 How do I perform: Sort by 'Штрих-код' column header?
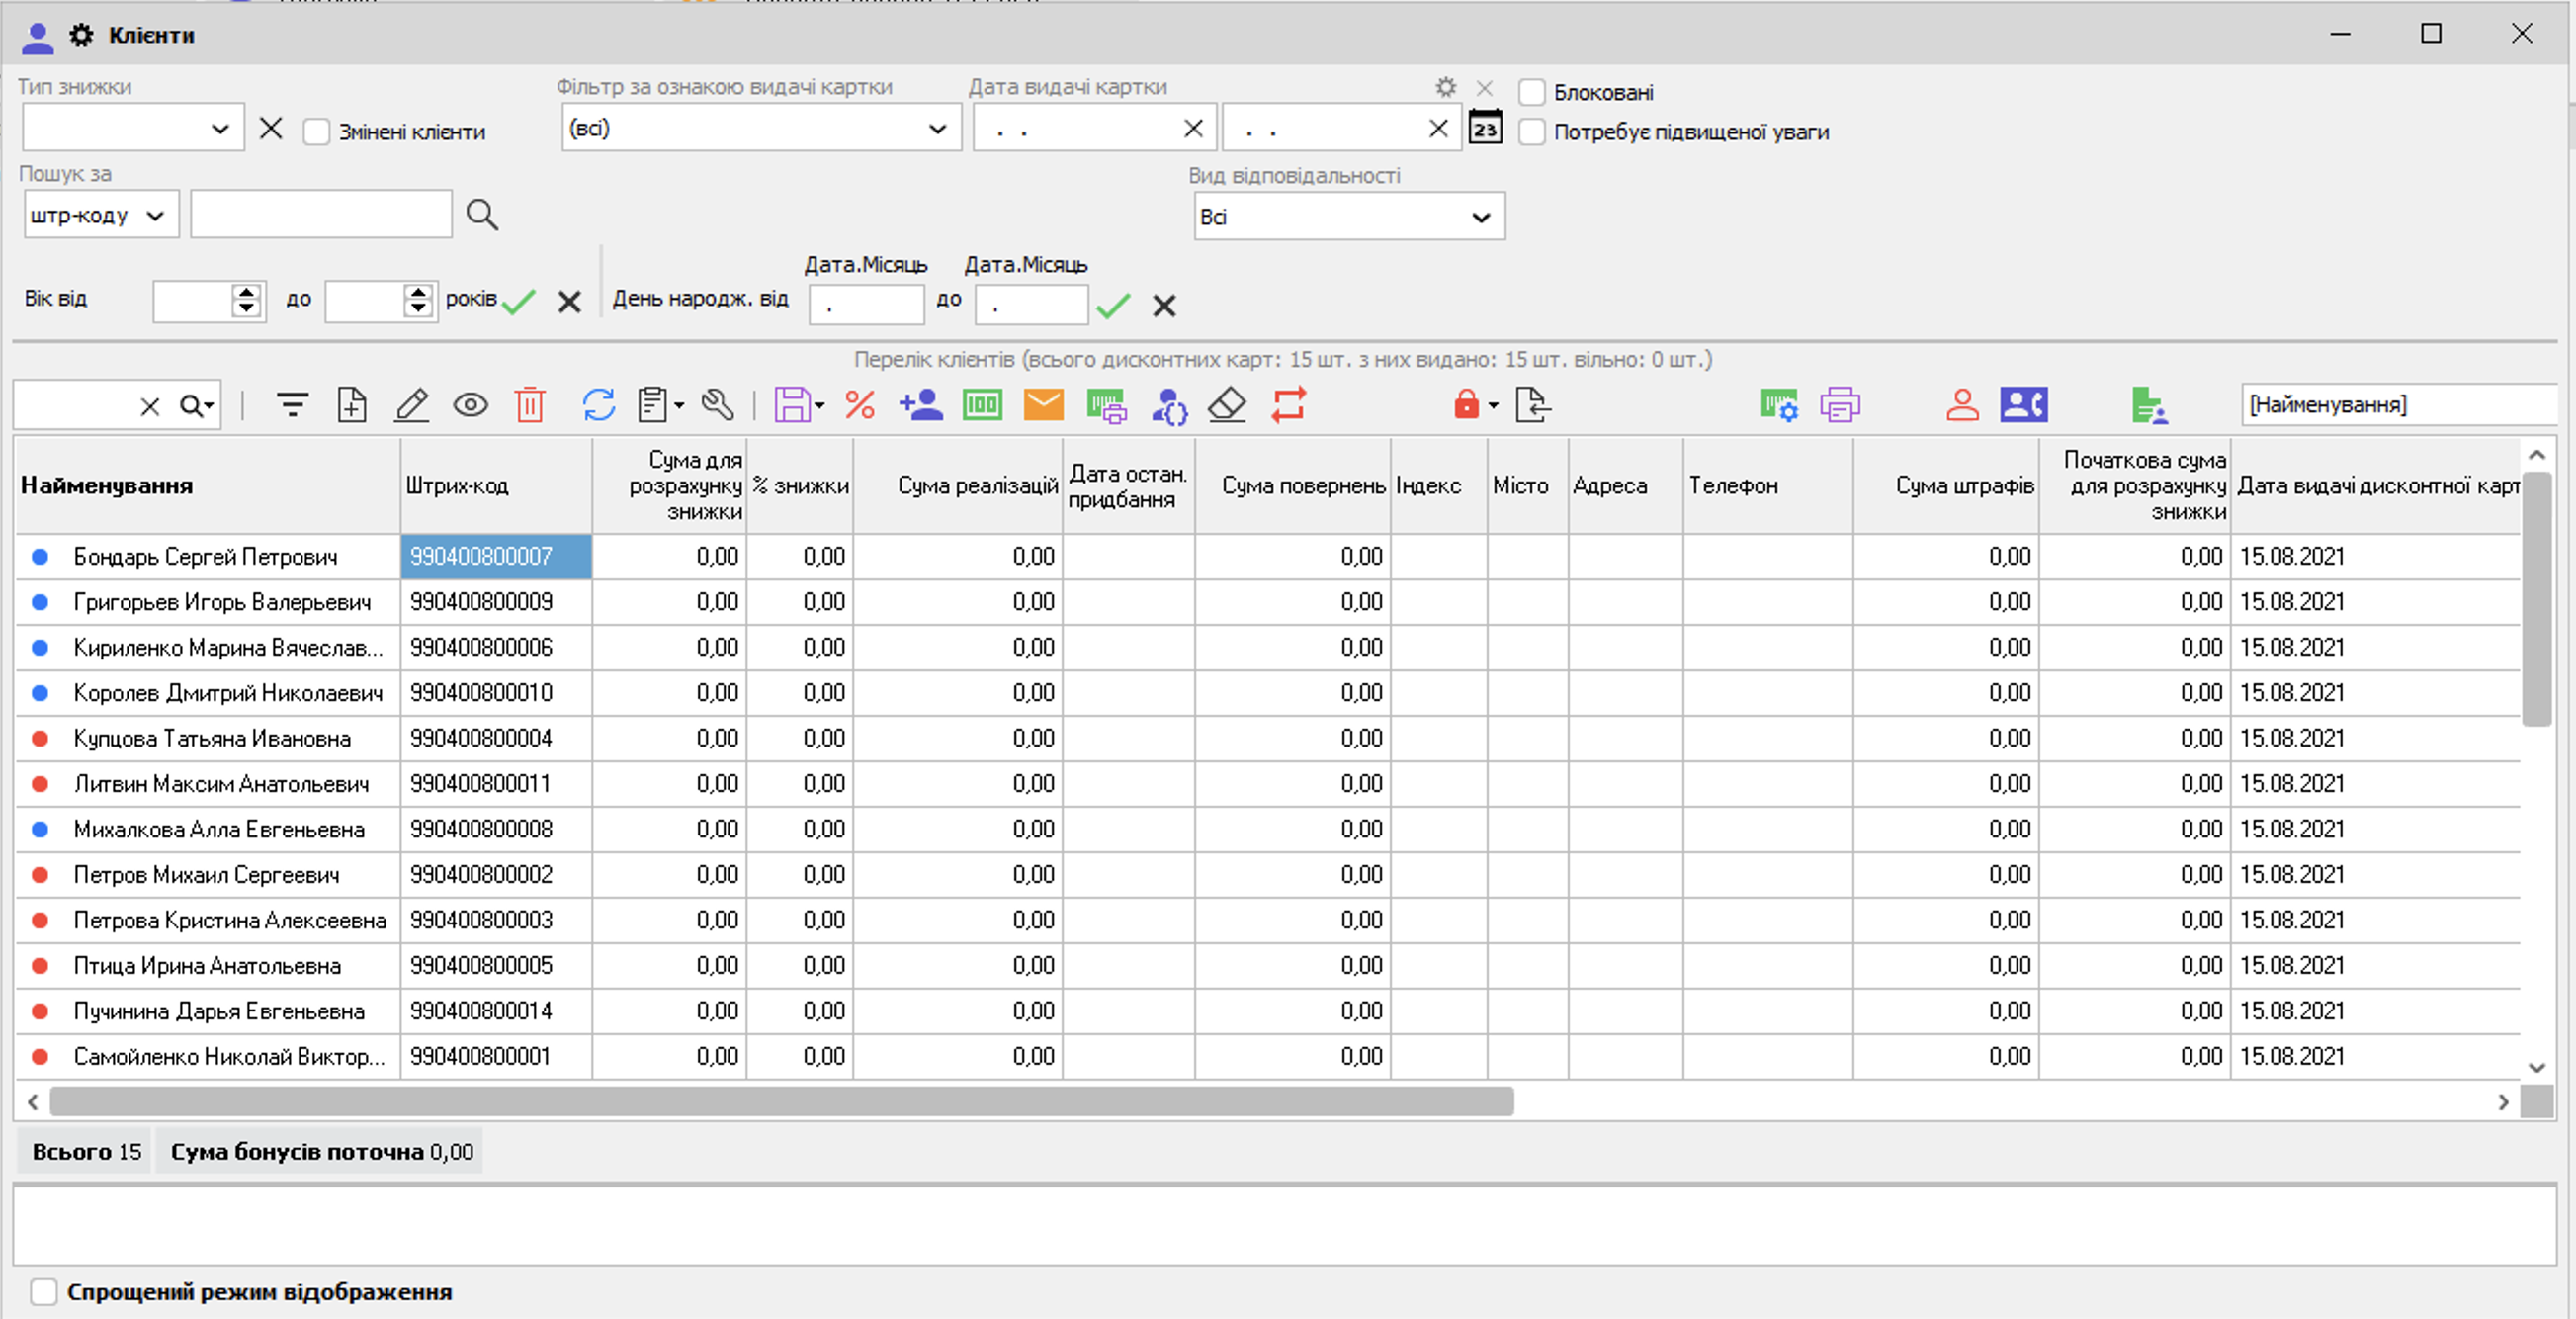(496, 486)
